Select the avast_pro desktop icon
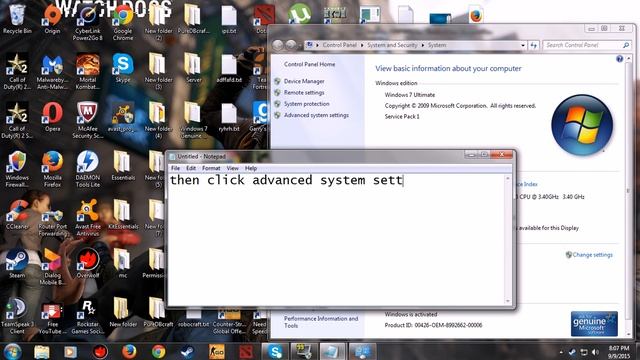640x360 pixels. [x=123, y=117]
